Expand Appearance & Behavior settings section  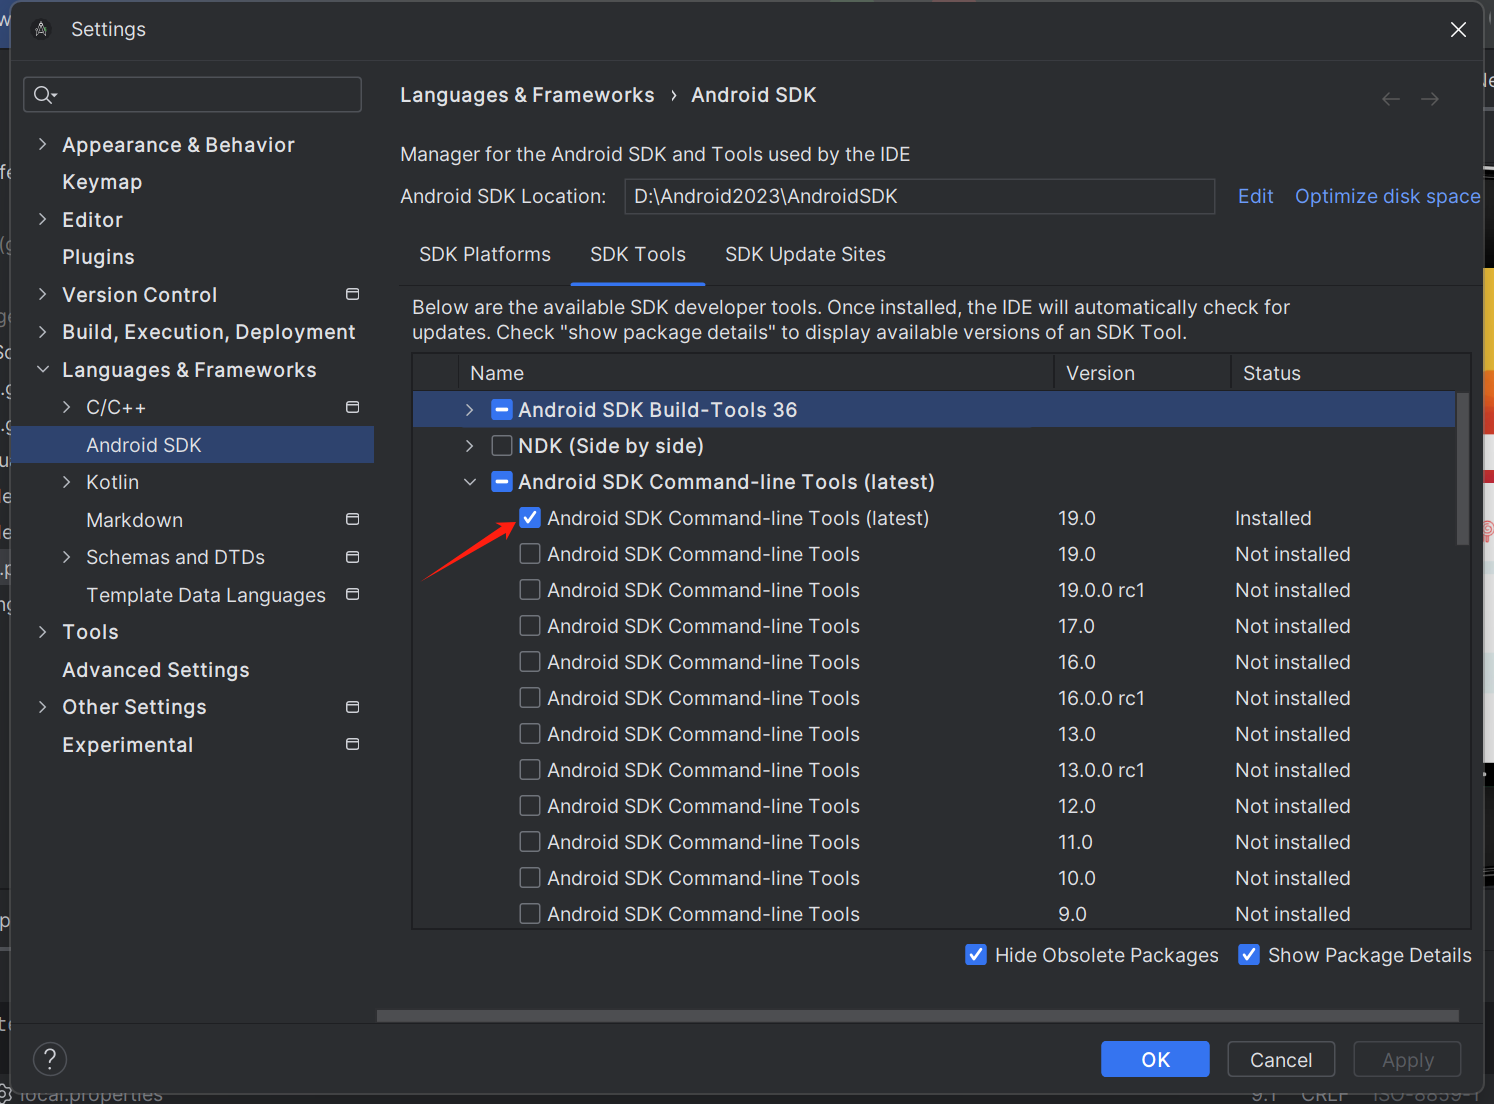(42, 144)
